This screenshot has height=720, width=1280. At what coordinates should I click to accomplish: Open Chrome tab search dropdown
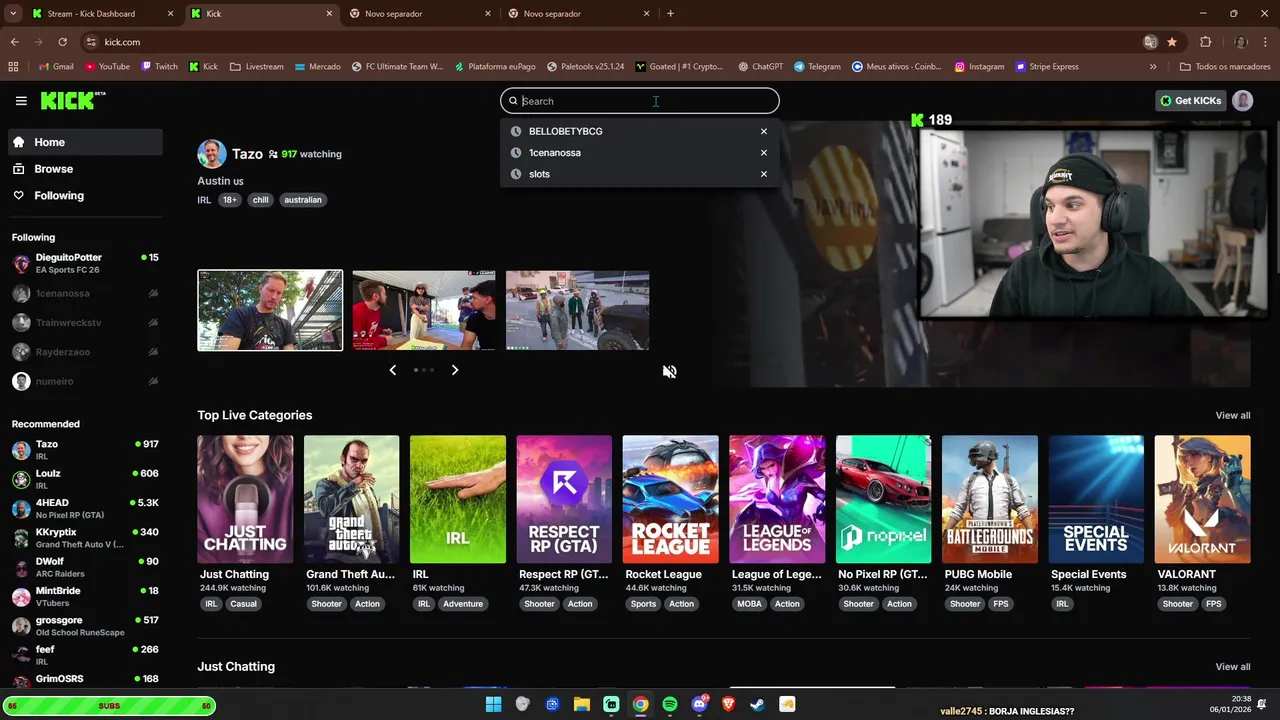click(13, 13)
